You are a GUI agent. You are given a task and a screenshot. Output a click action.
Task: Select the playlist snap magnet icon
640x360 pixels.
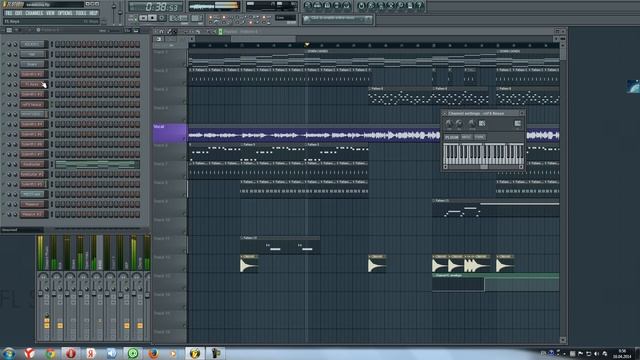click(162, 31)
